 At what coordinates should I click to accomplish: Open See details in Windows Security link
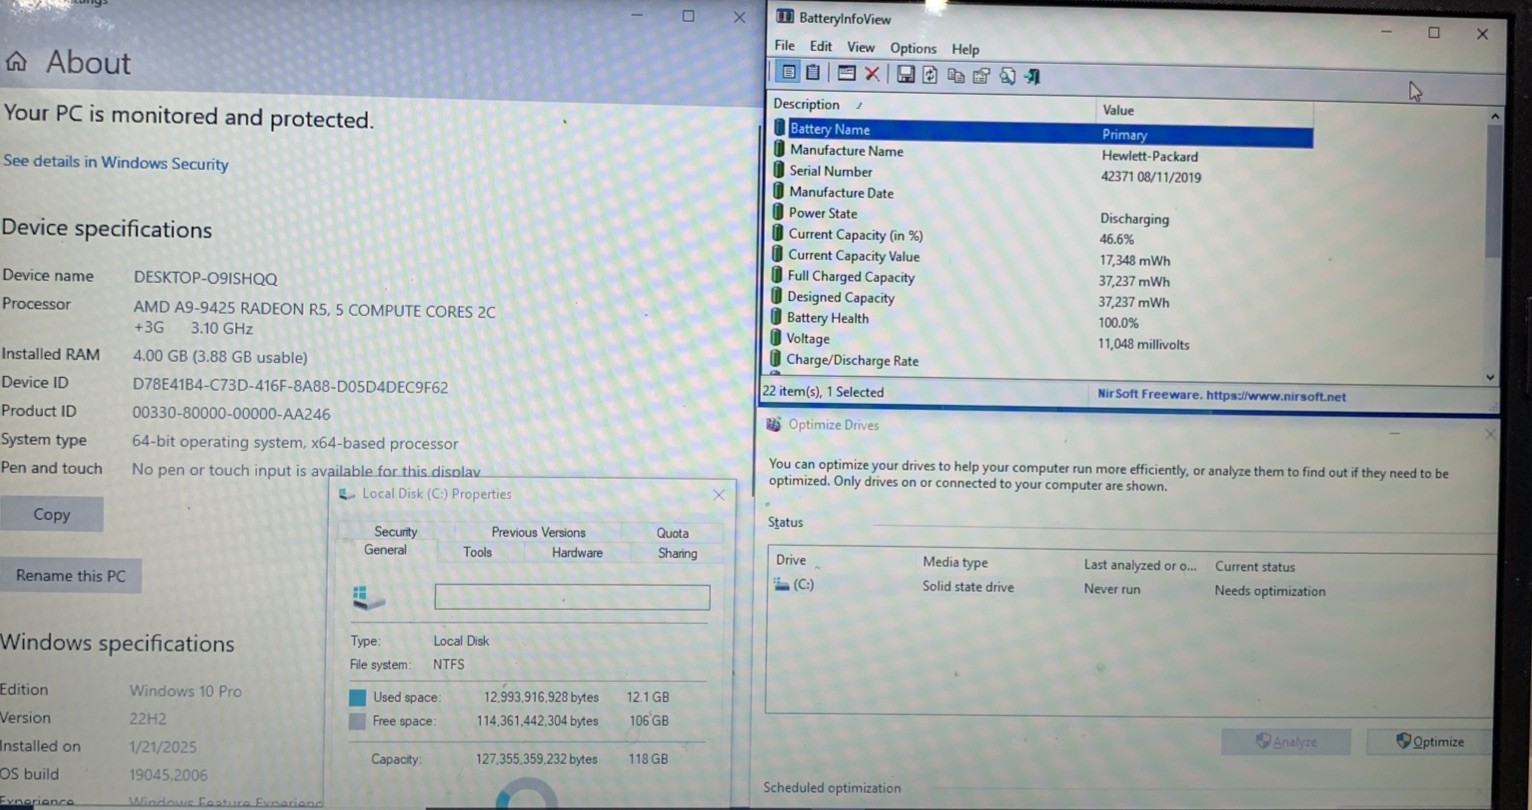tap(116, 163)
